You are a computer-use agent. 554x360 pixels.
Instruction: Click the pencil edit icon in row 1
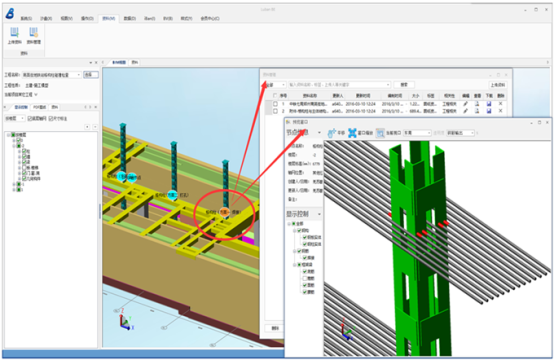466,104
